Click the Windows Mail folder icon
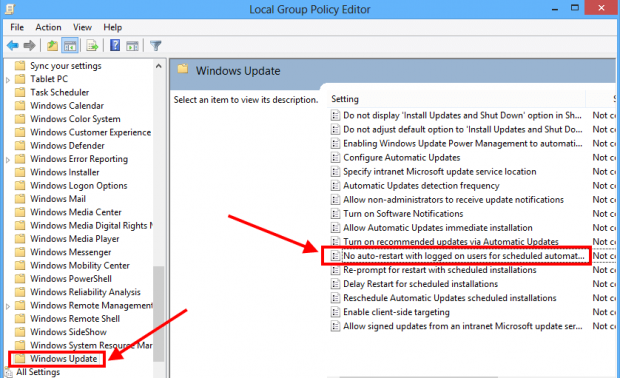 20,199
